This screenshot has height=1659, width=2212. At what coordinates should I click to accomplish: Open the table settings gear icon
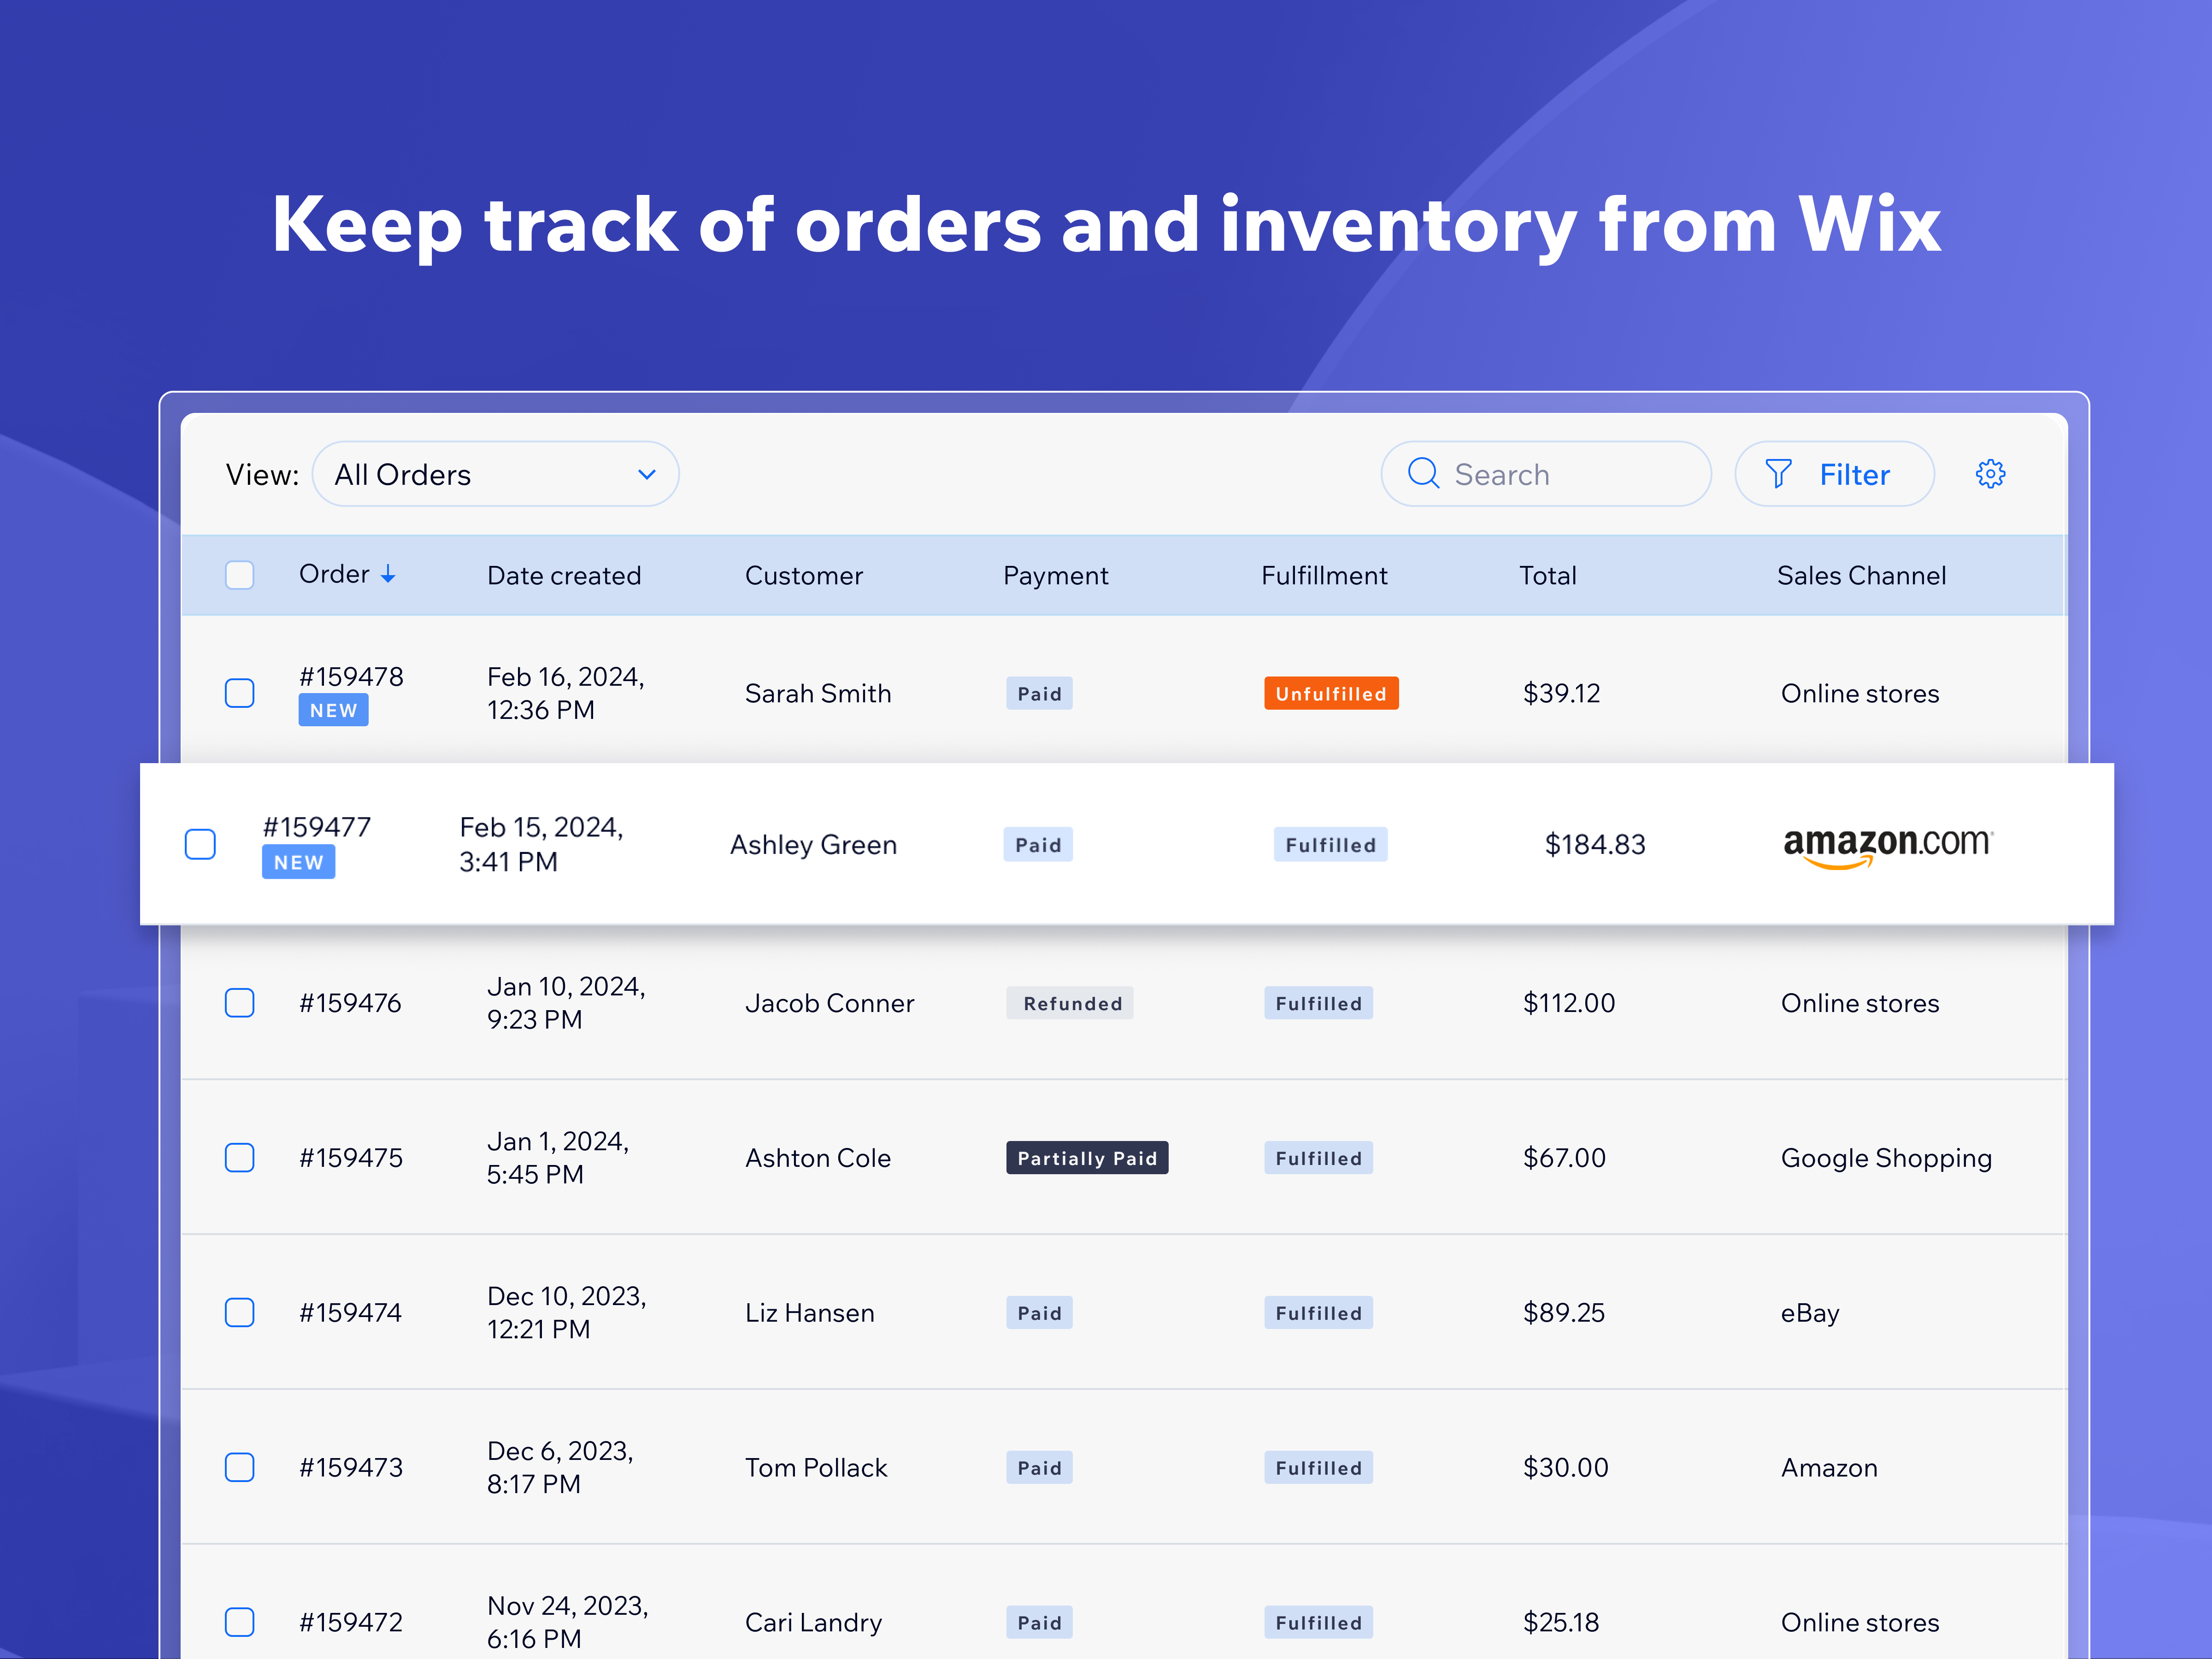point(1990,474)
